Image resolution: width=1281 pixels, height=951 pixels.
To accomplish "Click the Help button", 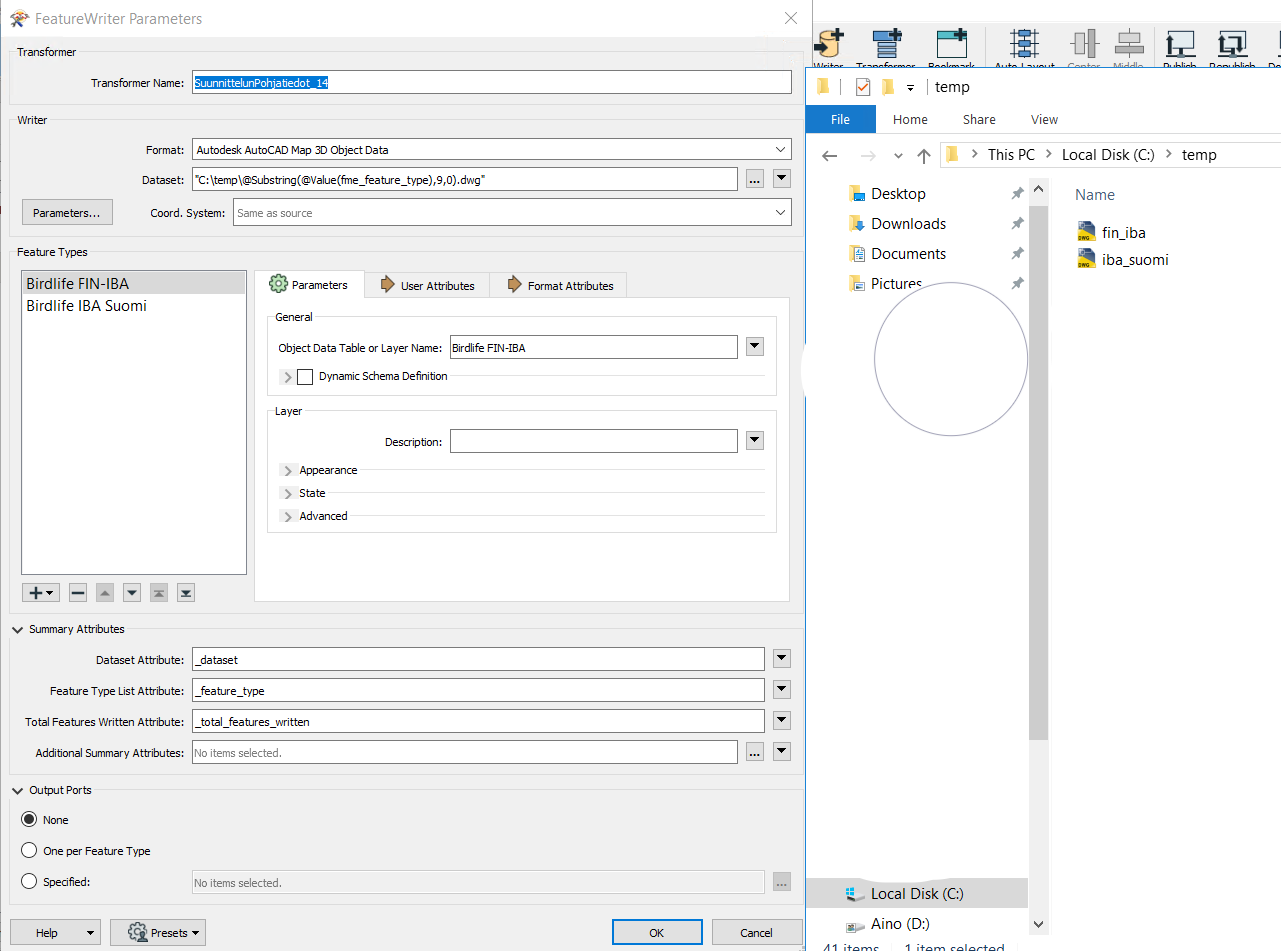I will (55, 932).
